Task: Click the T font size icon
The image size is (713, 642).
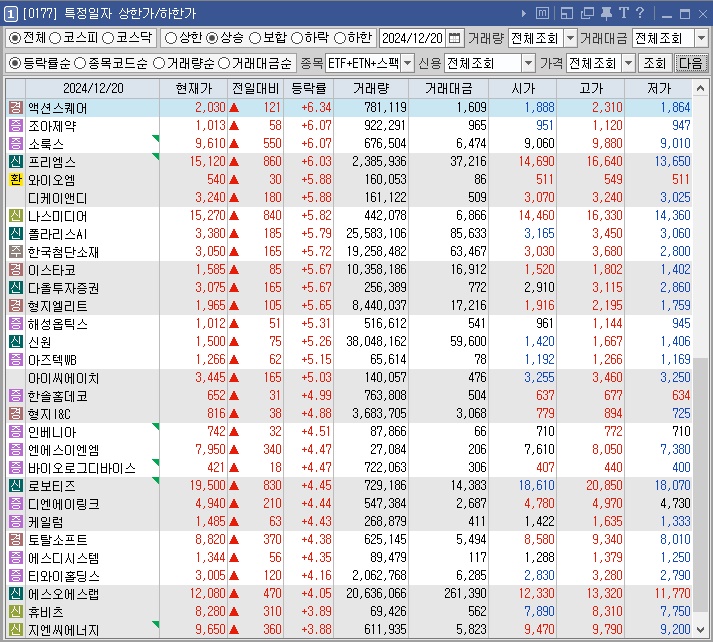Action: 623,13
